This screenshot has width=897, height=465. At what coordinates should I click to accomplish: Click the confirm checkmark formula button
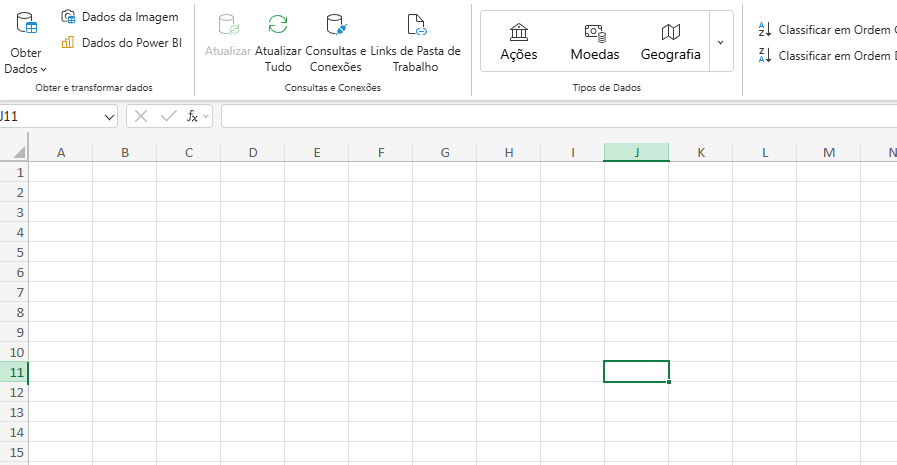point(169,117)
